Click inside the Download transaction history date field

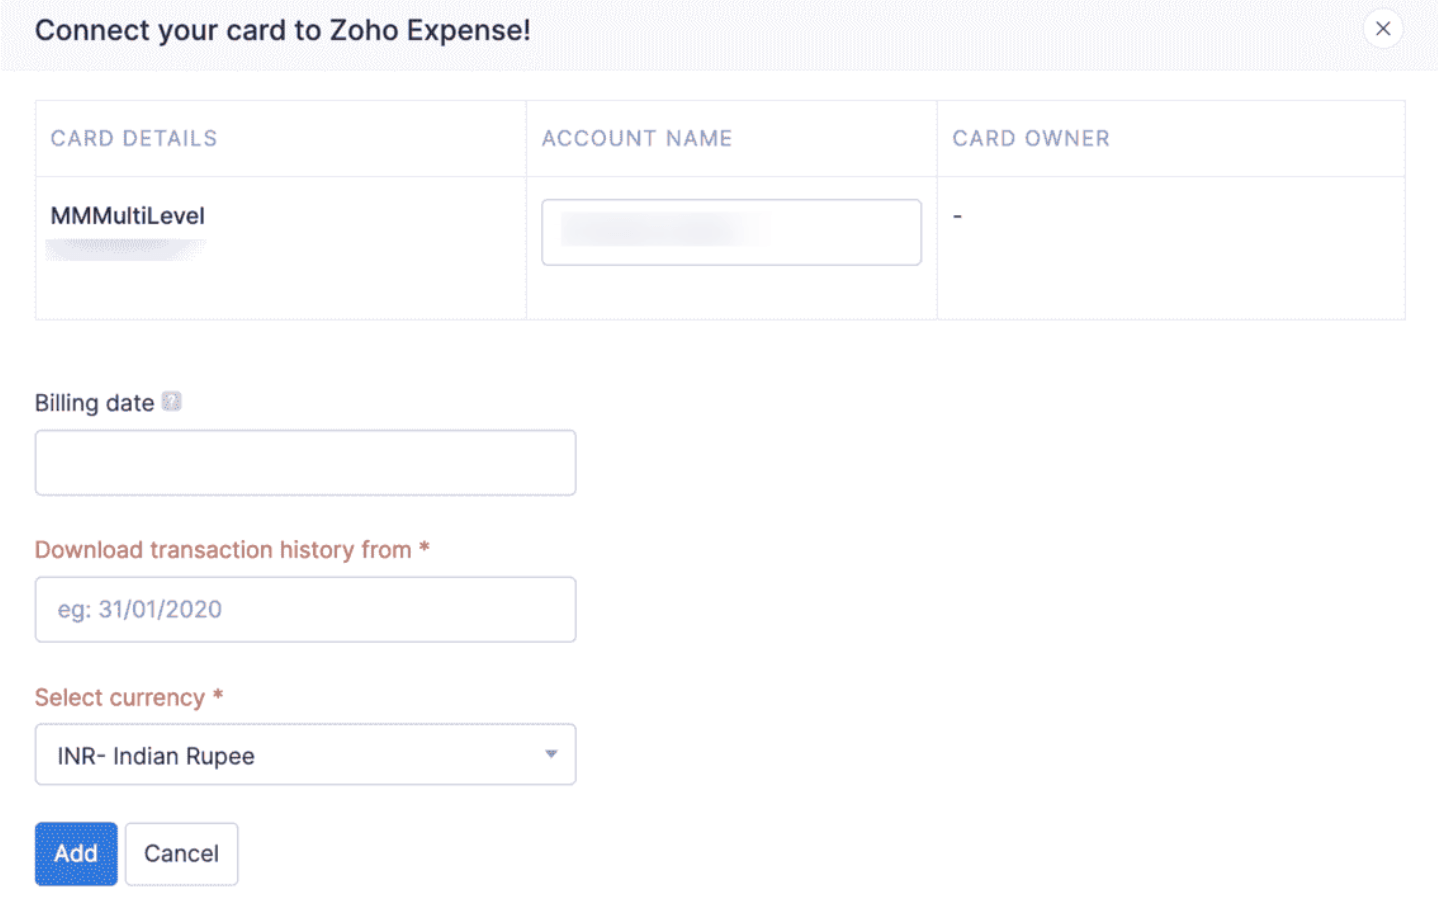click(305, 609)
